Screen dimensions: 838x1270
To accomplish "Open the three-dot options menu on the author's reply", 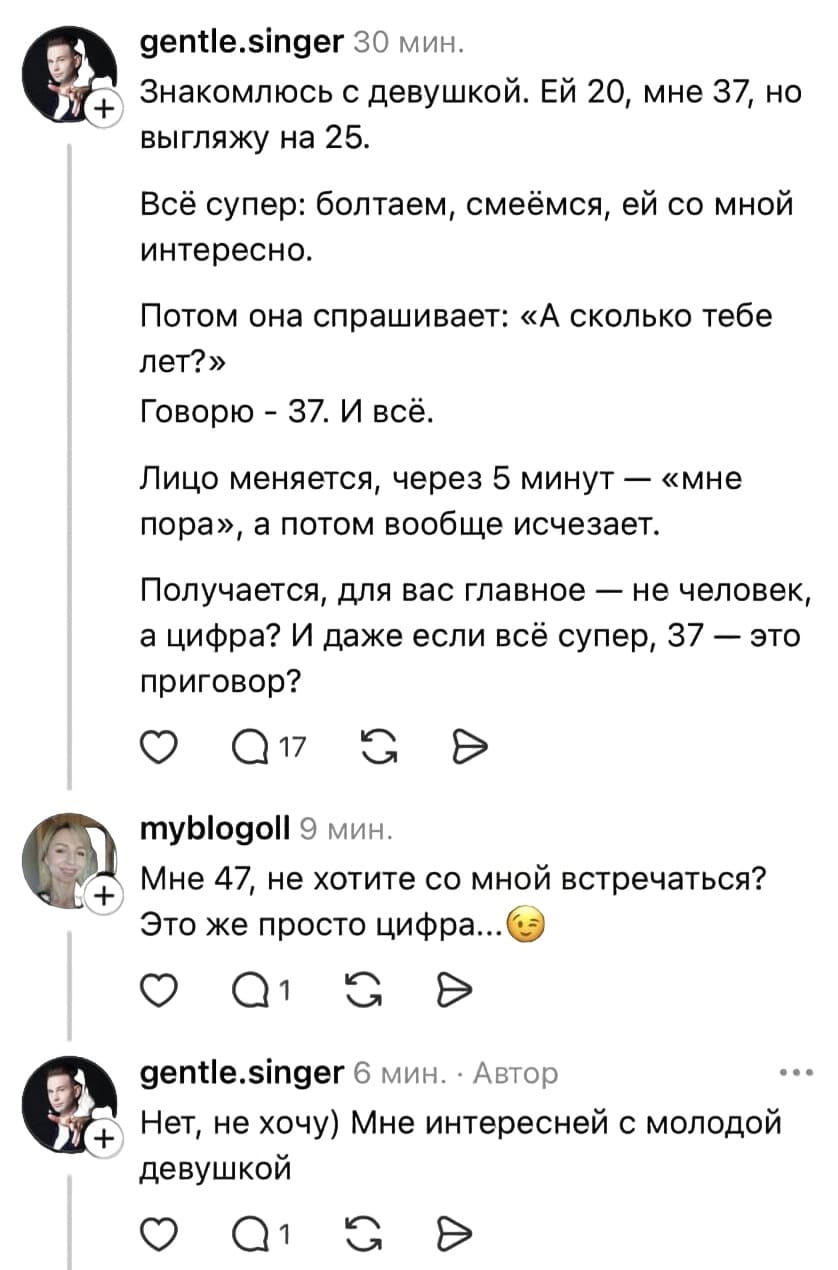I will 796,1071.
